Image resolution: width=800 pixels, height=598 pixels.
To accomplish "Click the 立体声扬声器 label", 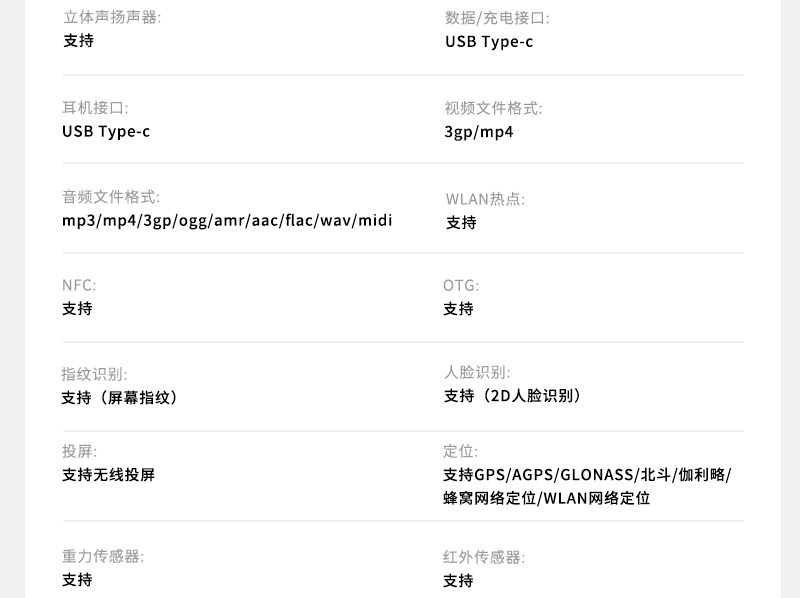I will [112, 17].
